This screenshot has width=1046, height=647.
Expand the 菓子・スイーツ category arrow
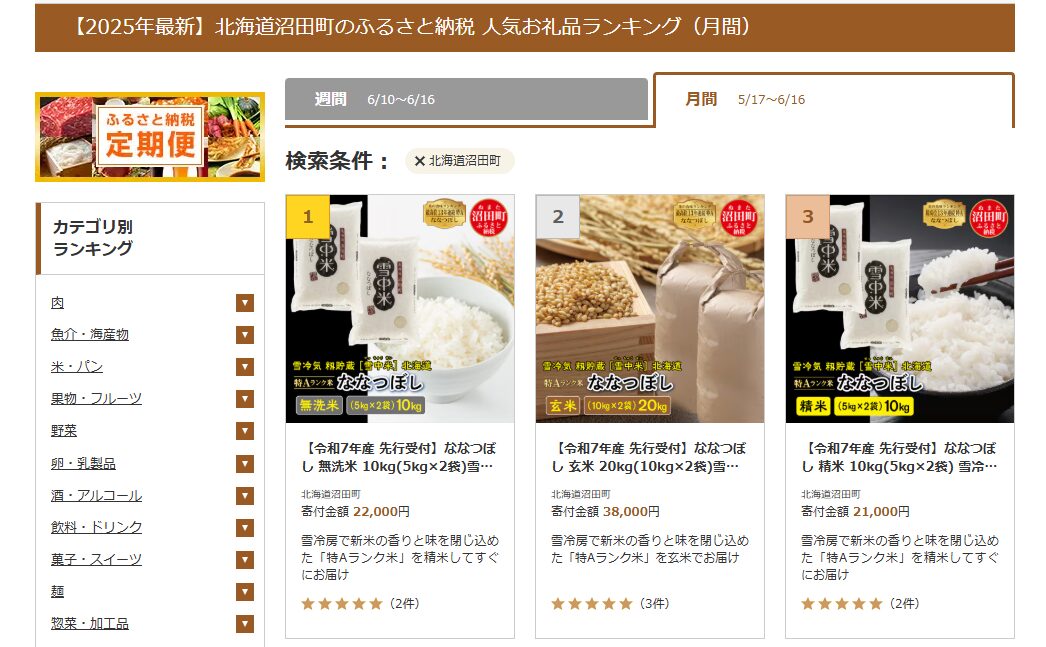pyautogui.click(x=245, y=560)
